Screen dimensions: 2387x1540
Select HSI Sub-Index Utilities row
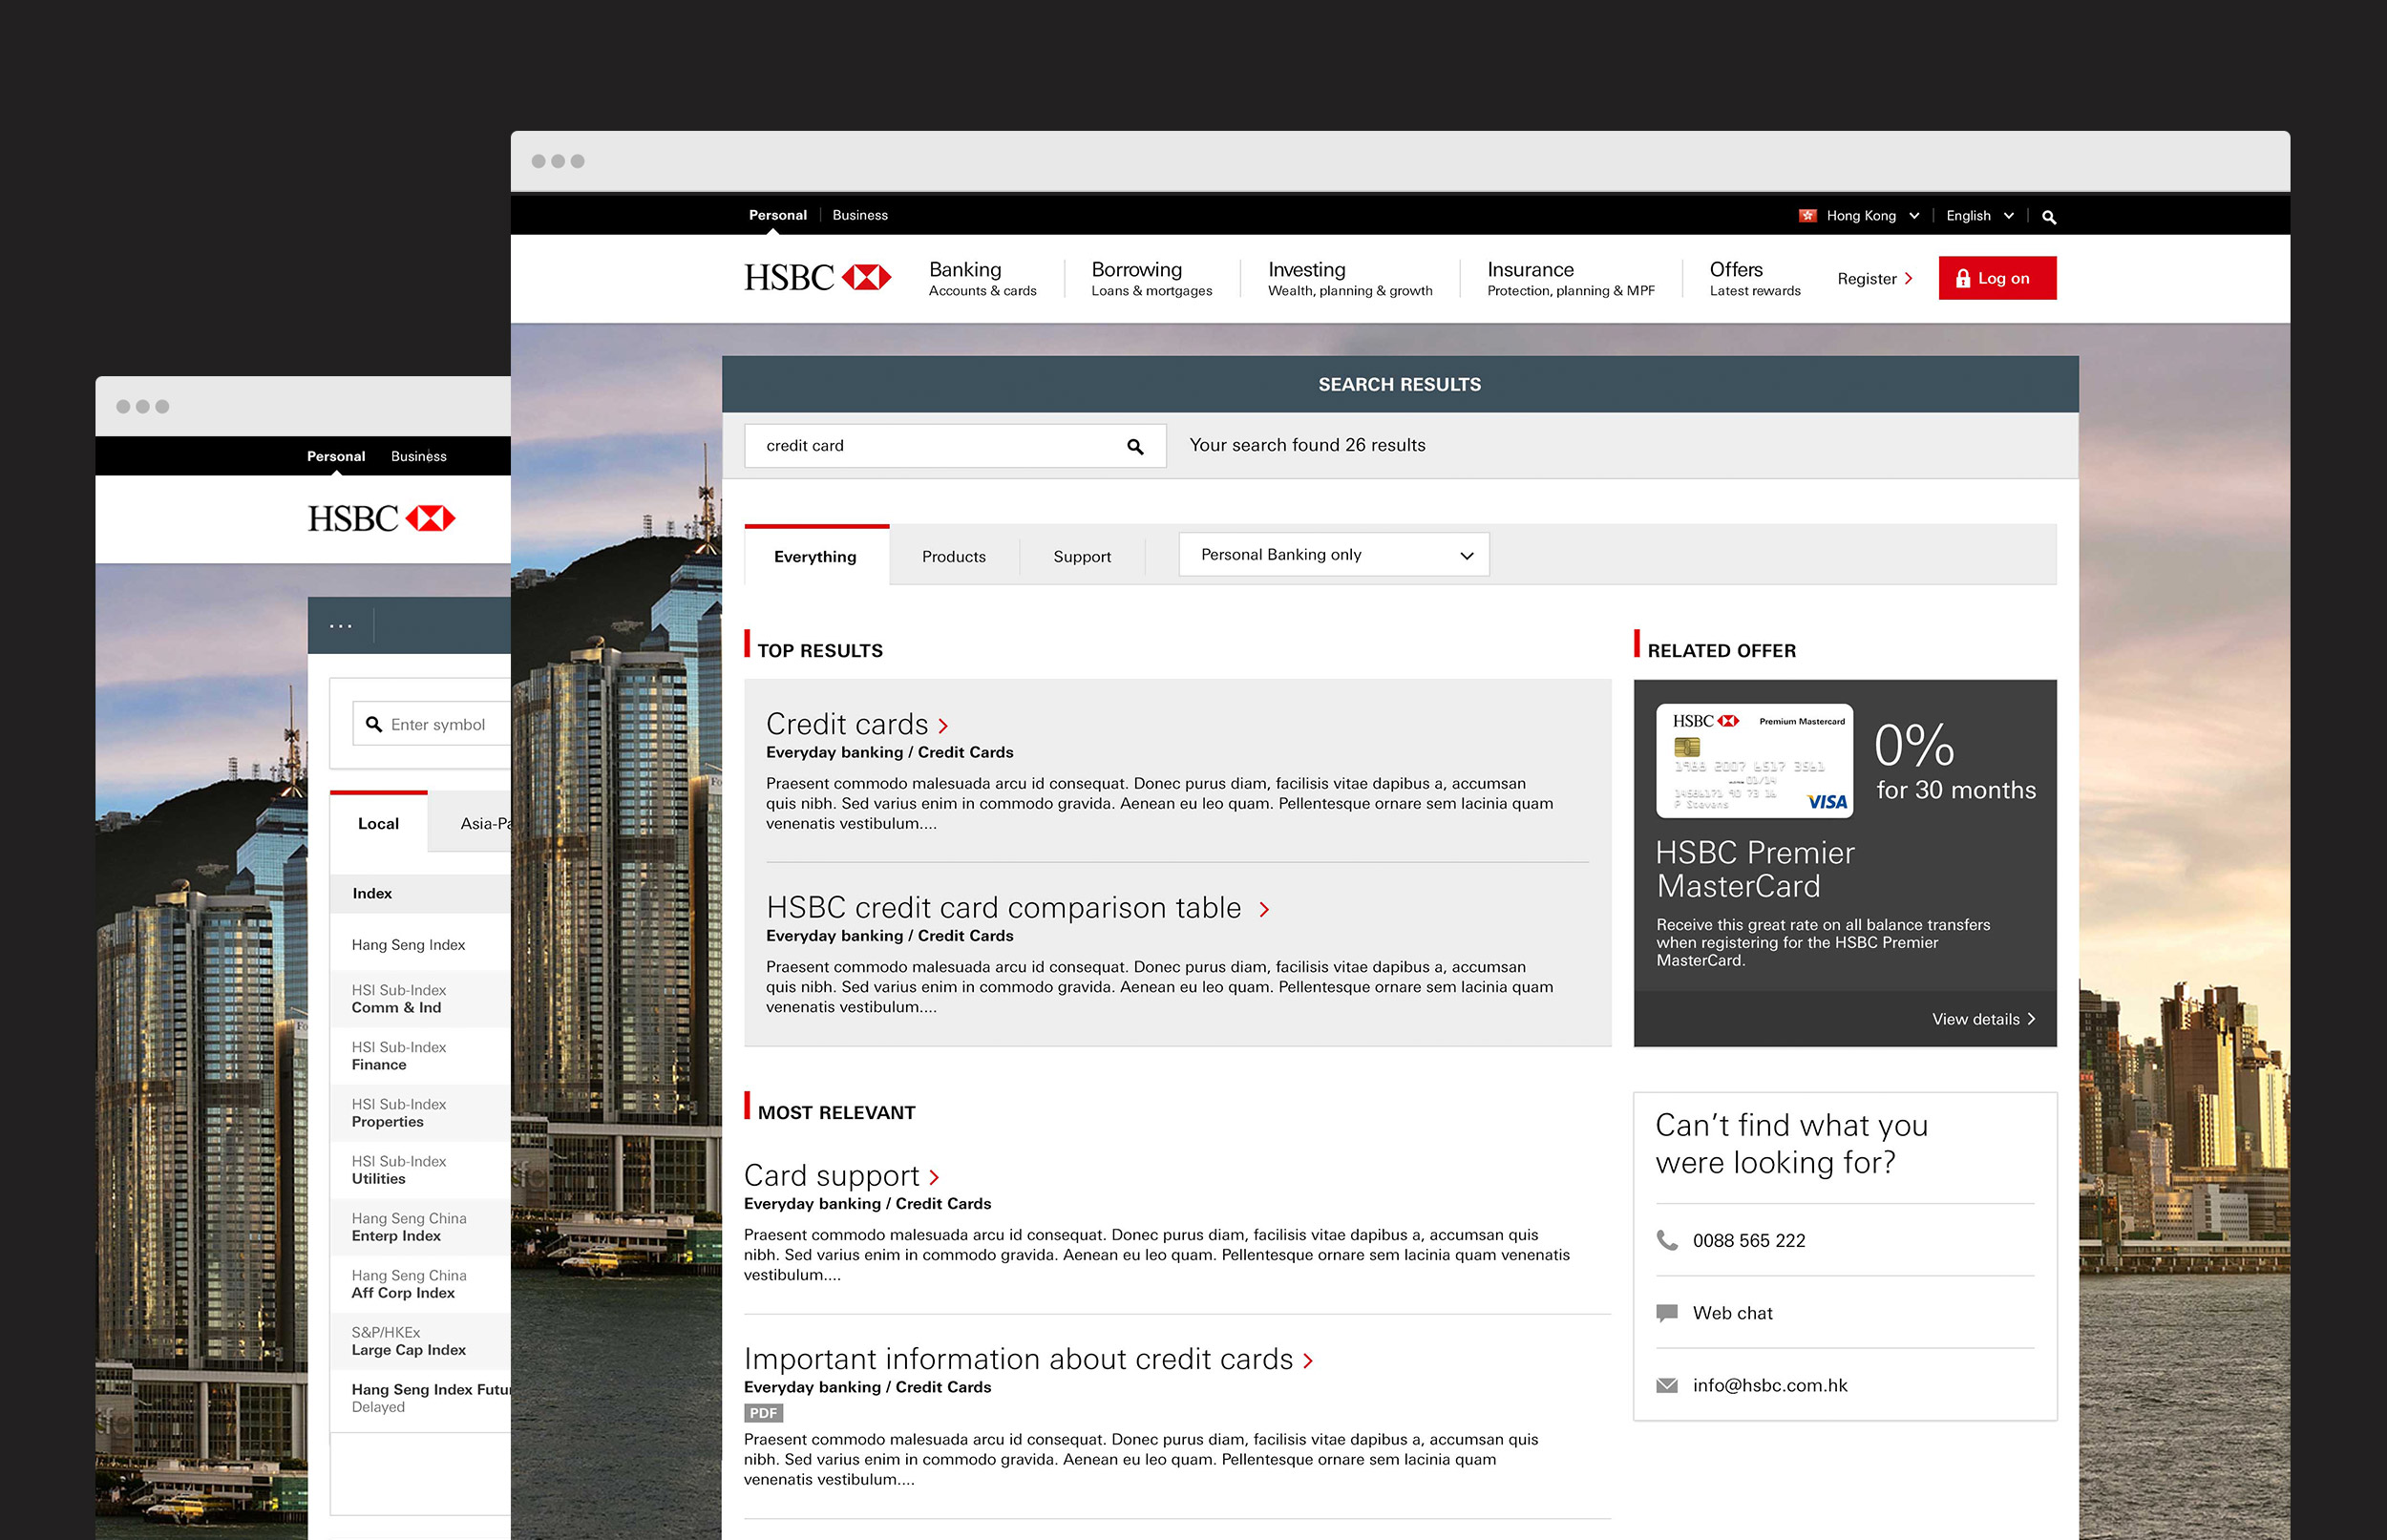click(420, 1170)
